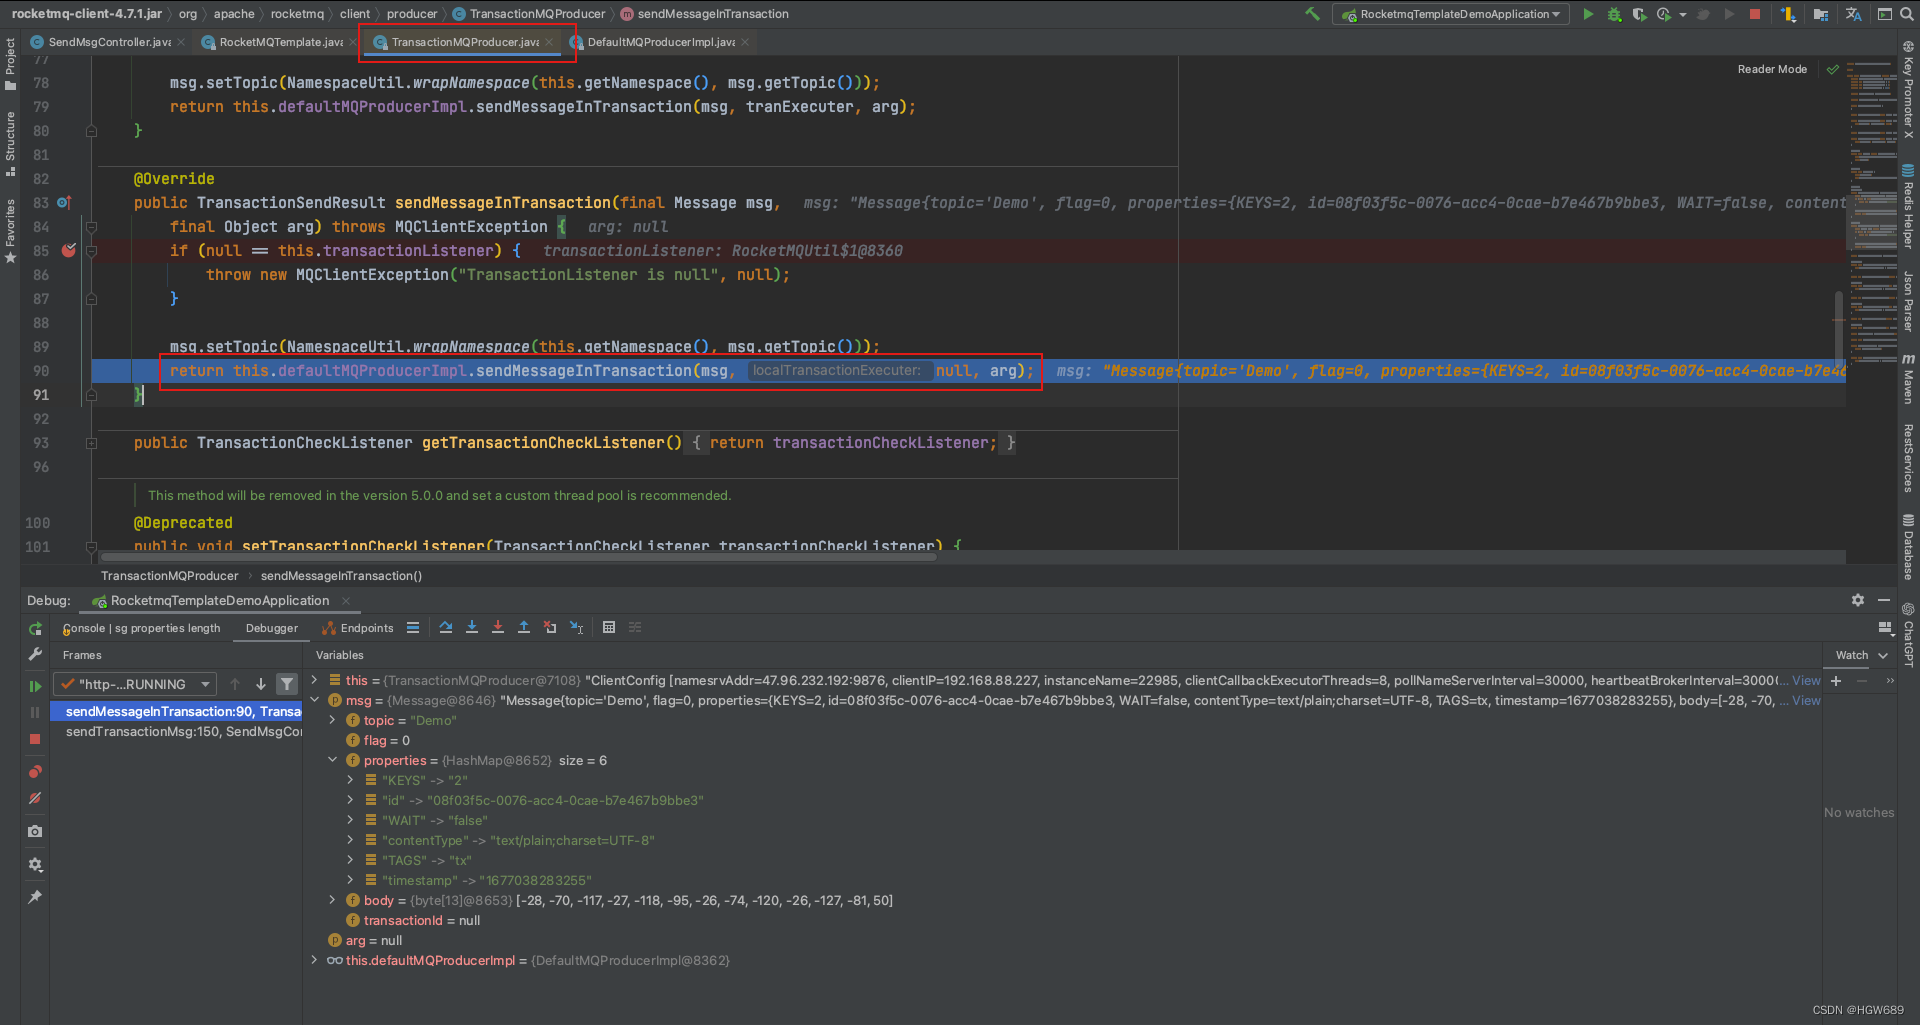Click View link on the 'this' row
Image resolution: width=1920 pixels, height=1025 pixels.
(x=1806, y=680)
